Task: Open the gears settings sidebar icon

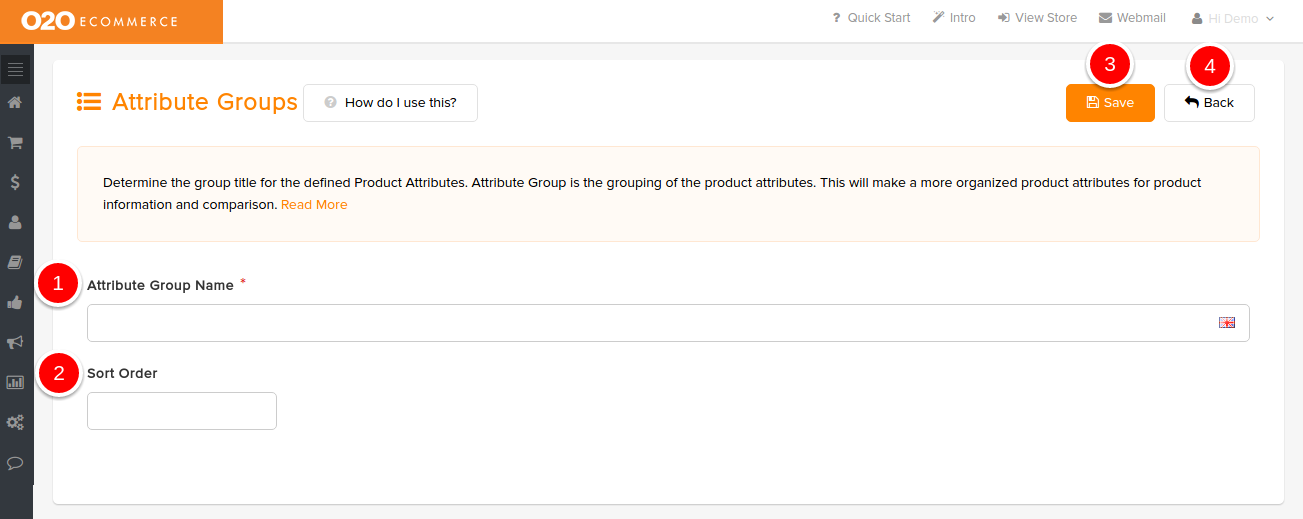Action: click(x=15, y=422)
